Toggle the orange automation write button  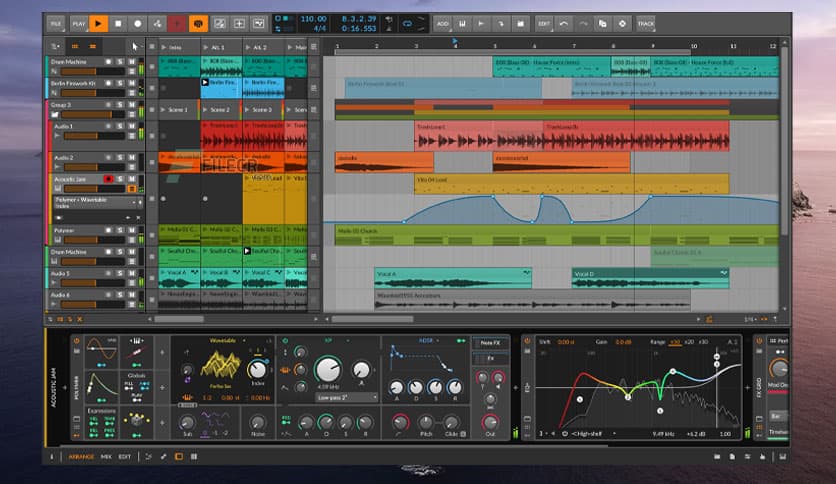tap(199, 22)
